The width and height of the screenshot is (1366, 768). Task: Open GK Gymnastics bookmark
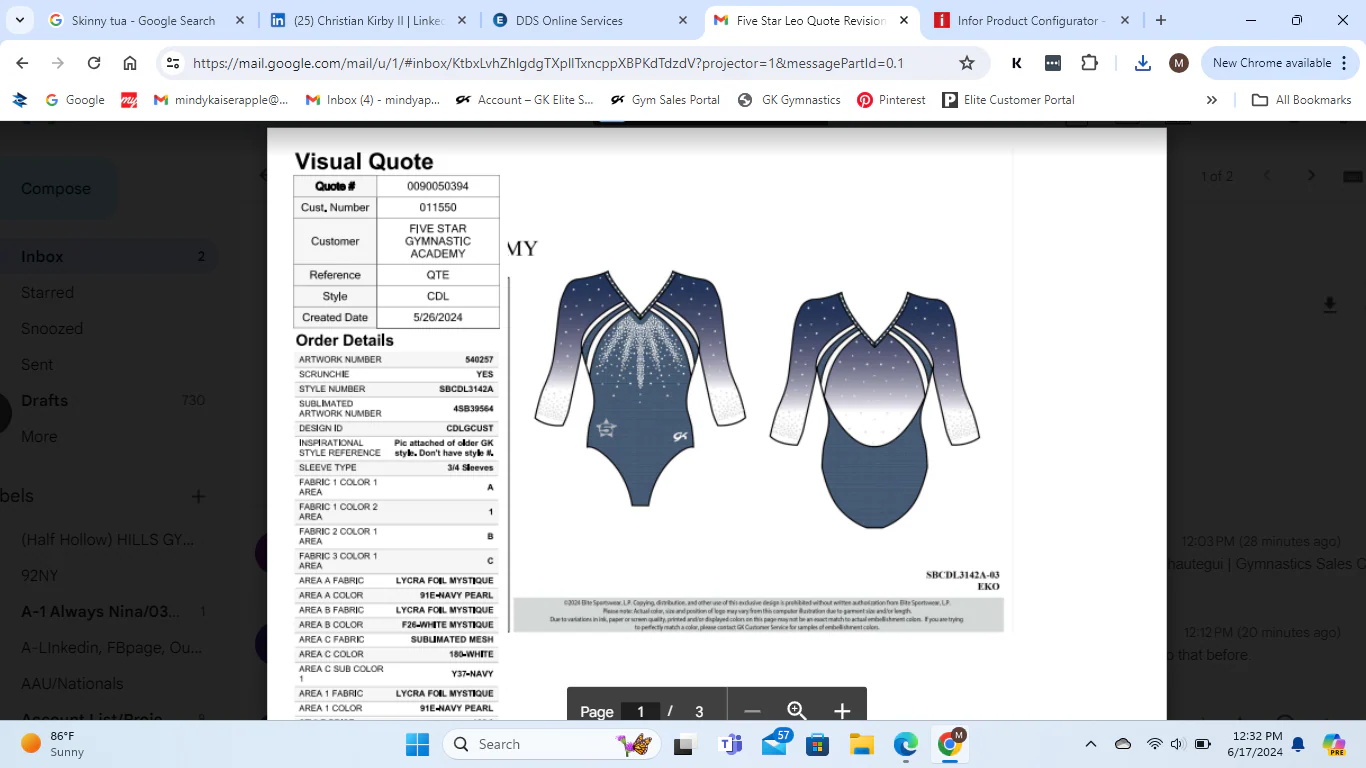click(x=789, y=100)
